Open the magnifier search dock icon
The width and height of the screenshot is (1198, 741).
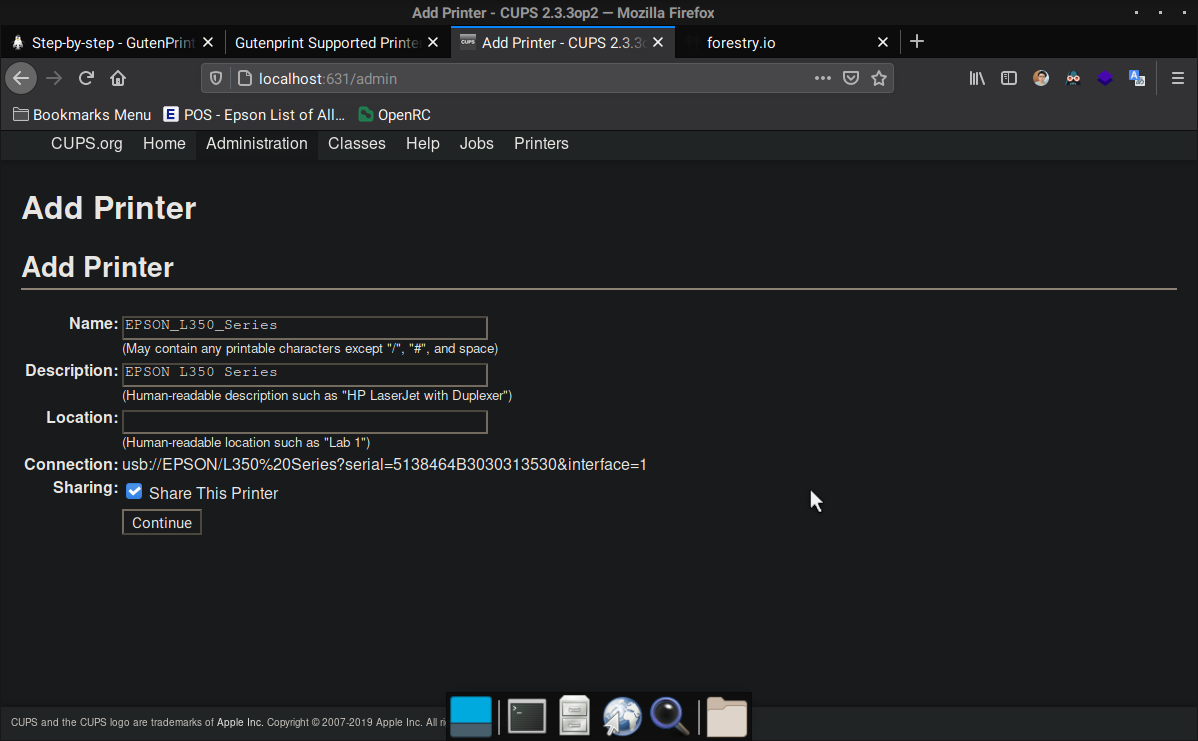coord(669,717)
